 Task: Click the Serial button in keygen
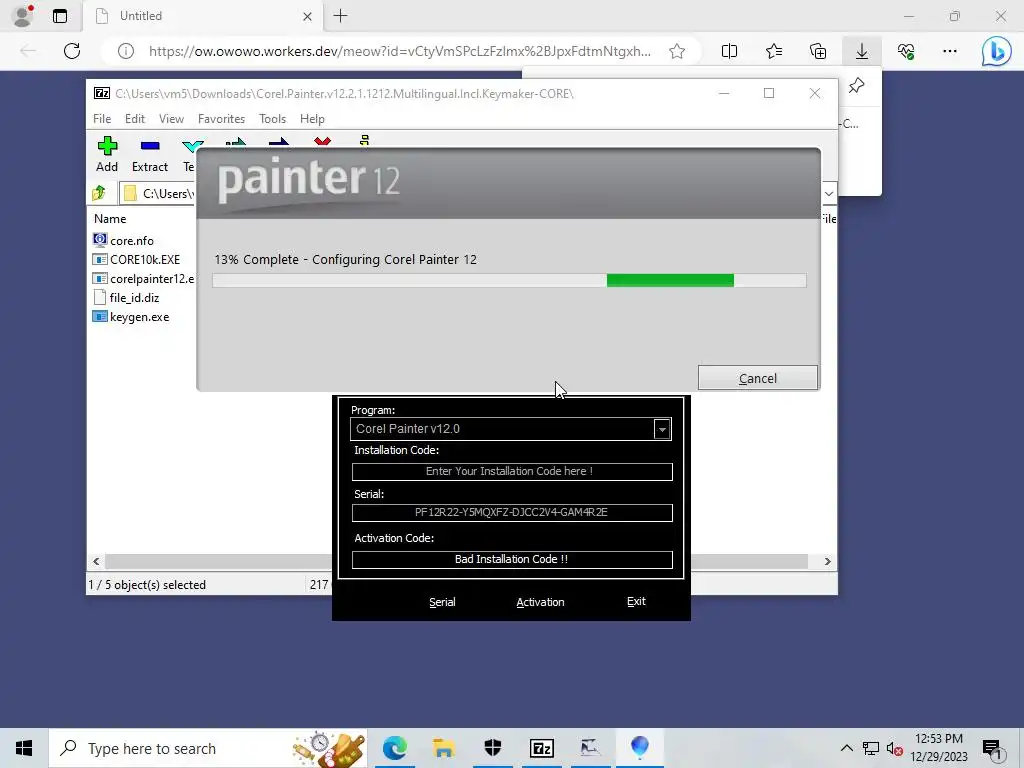click(x=442, y=602)
